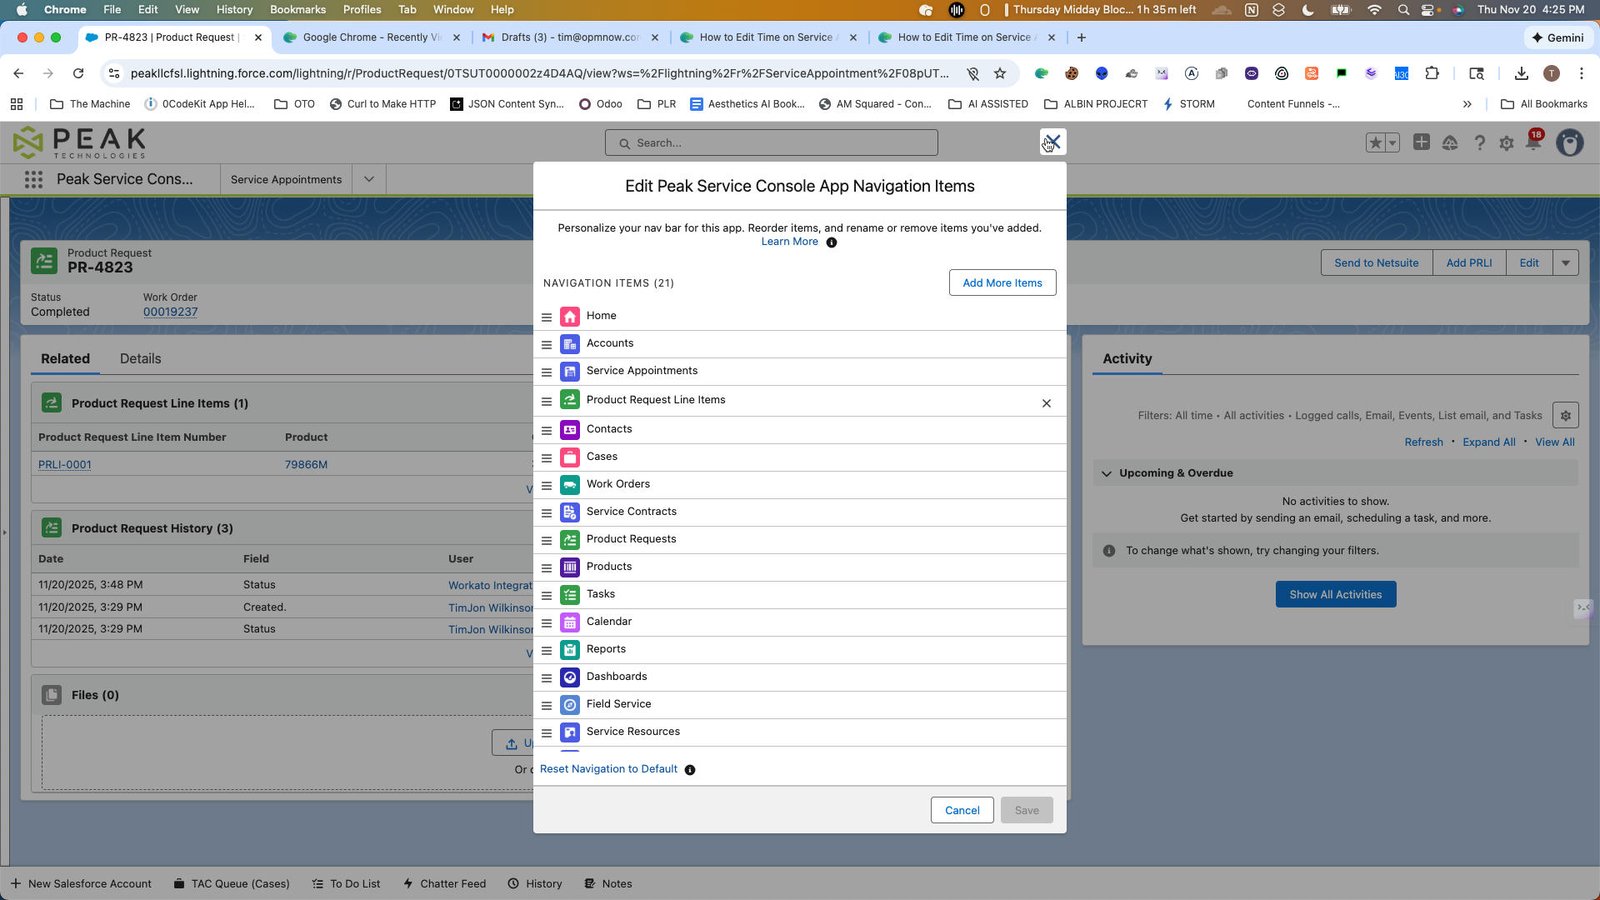
Task: Click the info icon beside Learn More
Action: tap(831, 242)
